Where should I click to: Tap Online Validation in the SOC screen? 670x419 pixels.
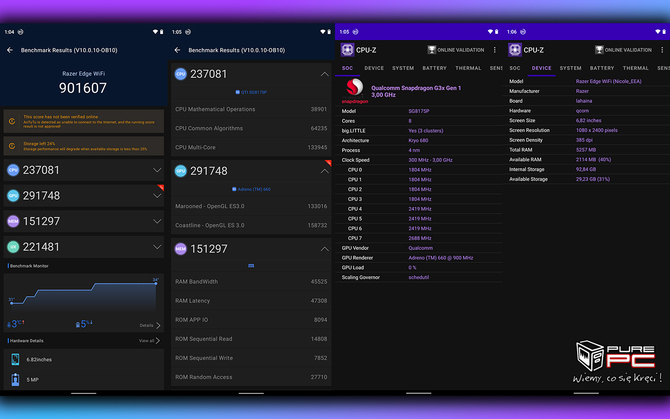(456, 50)
